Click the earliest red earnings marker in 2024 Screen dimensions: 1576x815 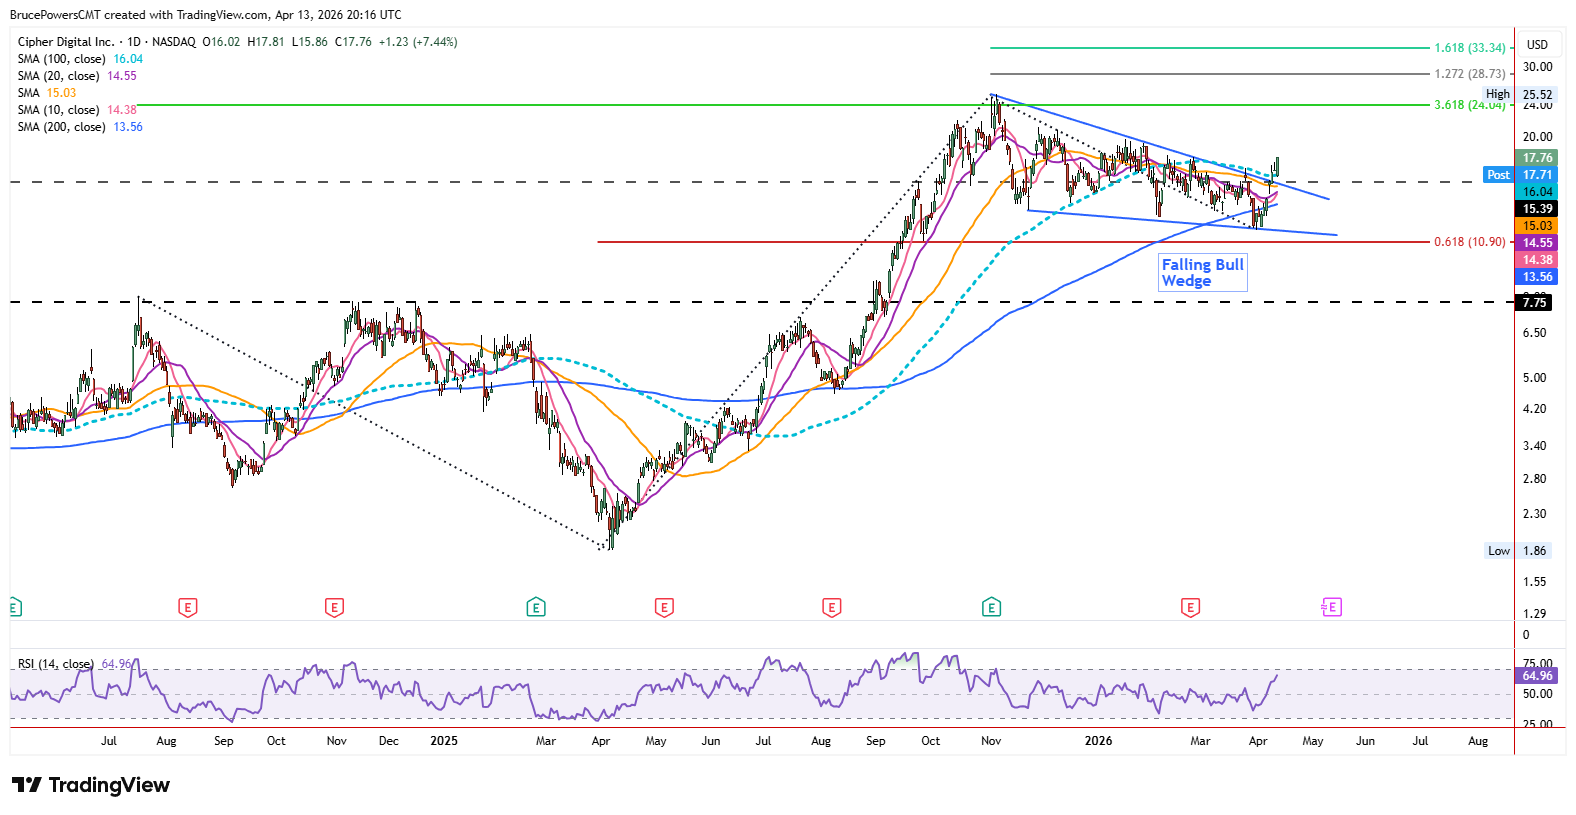point(187,607)
